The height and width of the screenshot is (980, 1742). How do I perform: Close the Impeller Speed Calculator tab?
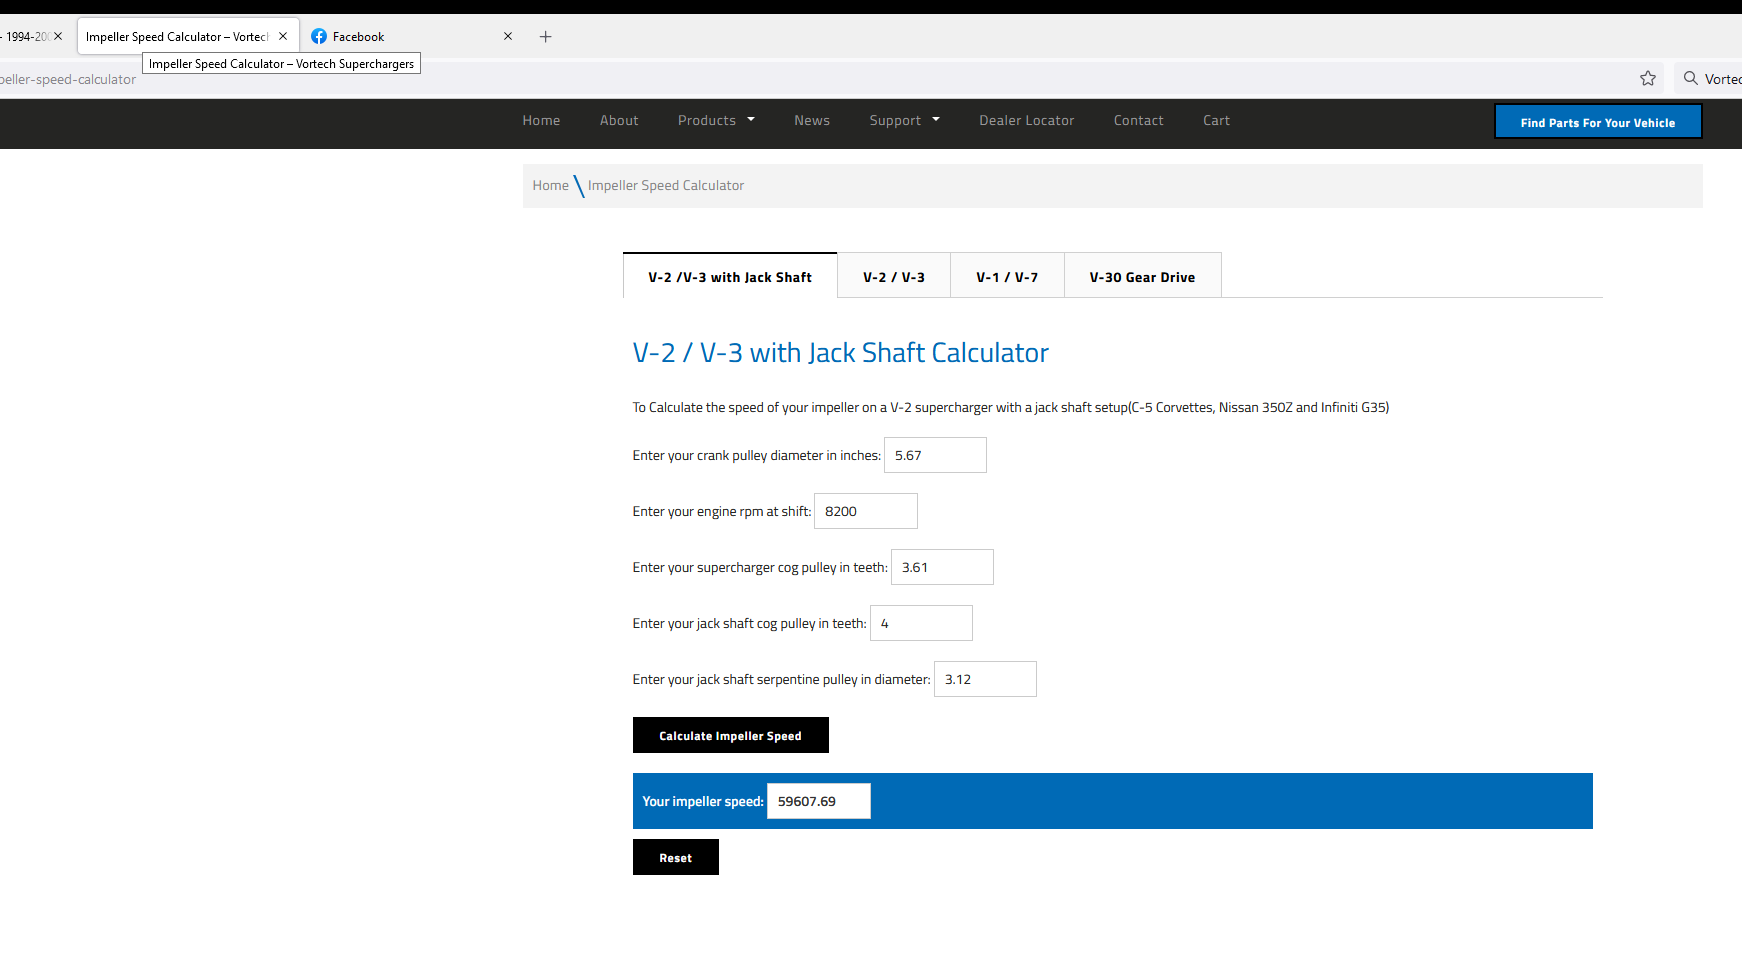(283, 36)
